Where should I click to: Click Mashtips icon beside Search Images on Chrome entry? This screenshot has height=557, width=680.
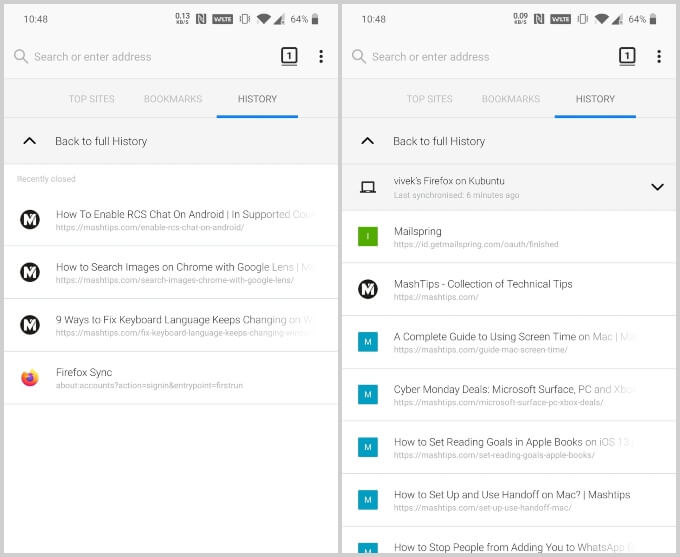pyautogui.click(x=30, y=272)
